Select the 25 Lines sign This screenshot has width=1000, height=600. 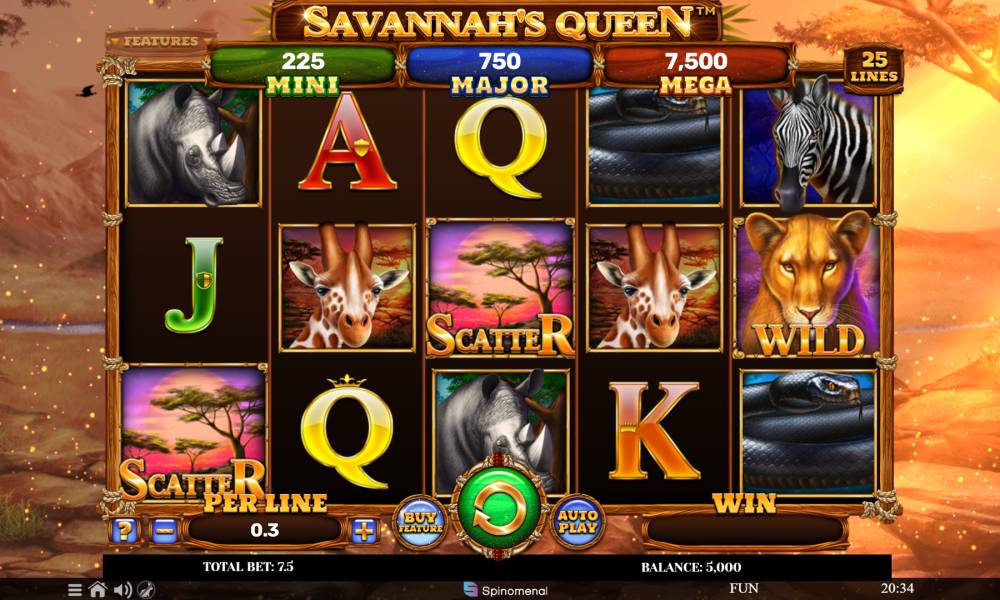[x=874, y=68]
